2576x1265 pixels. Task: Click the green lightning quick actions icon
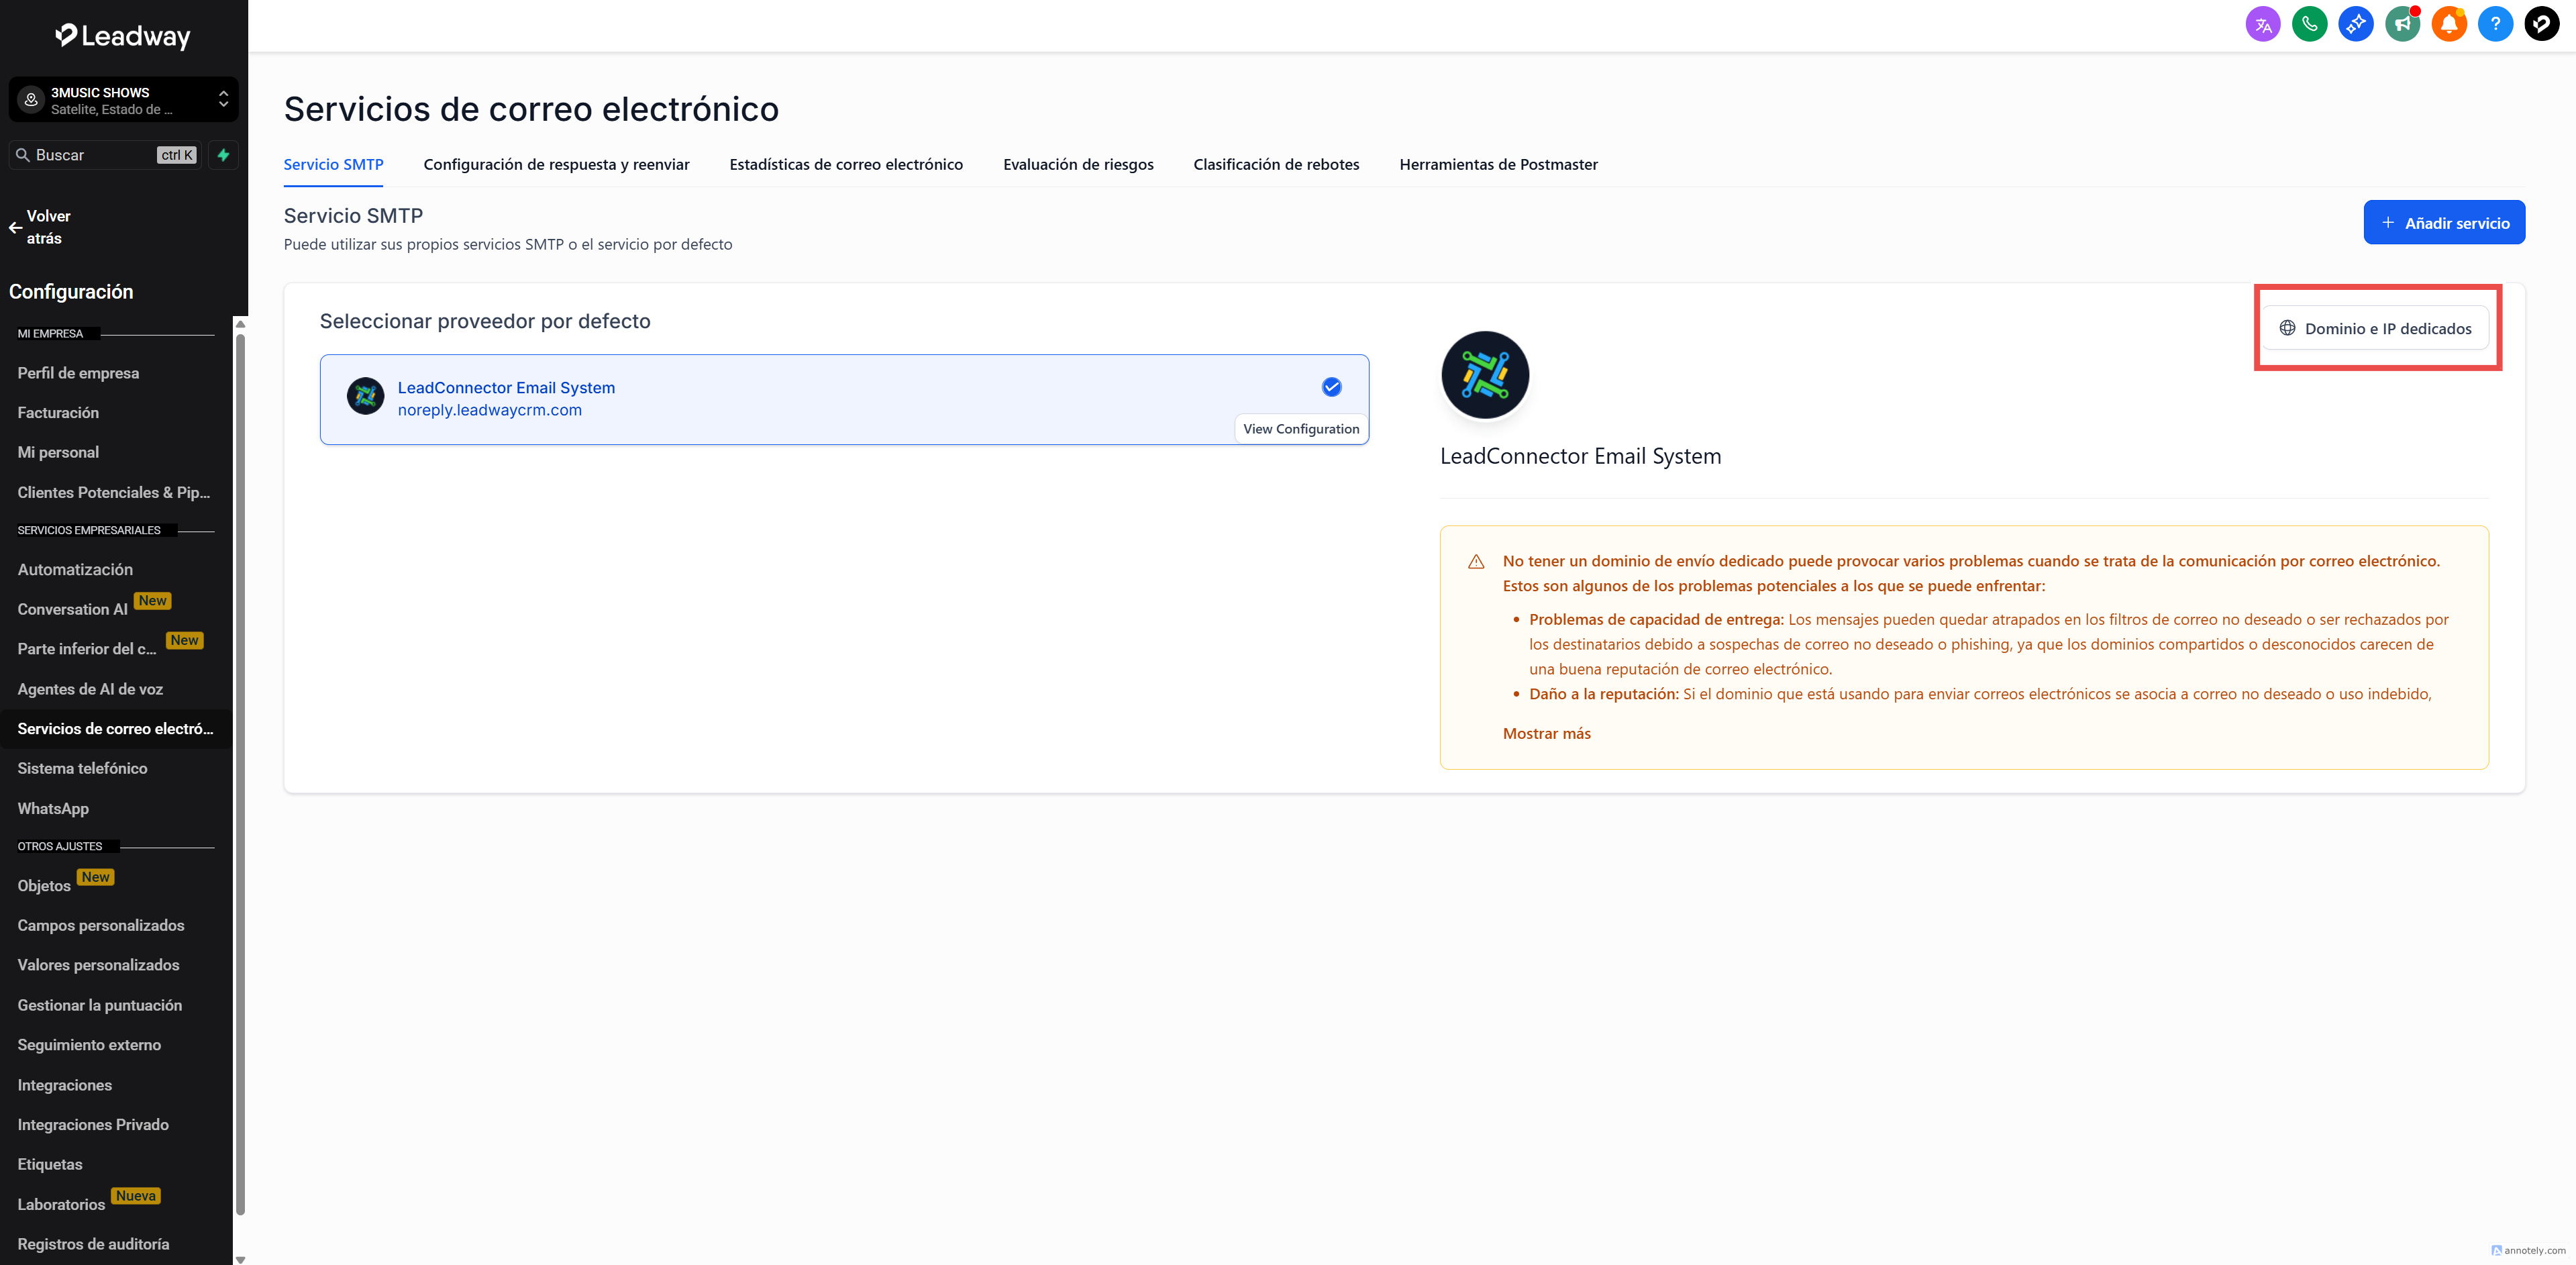coord(224,155)
